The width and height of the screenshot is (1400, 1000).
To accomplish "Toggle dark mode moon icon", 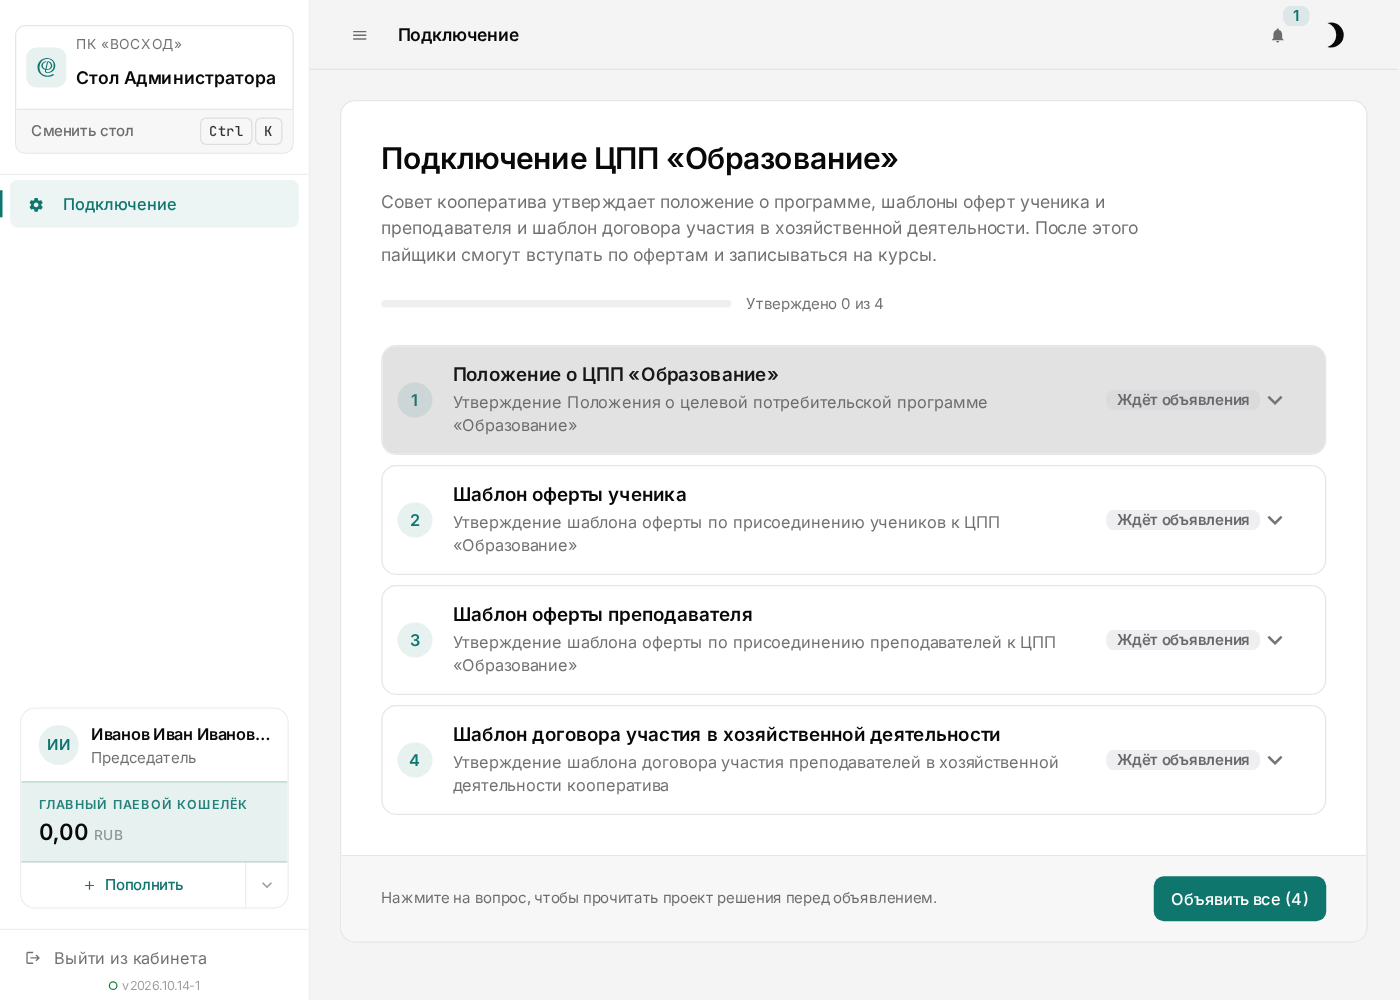I will pos(1335,35).
